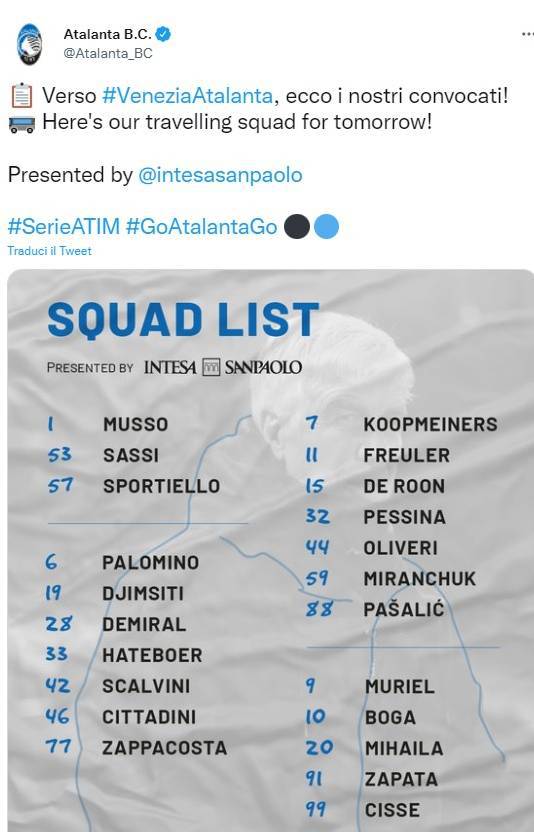Click the blue verified badge icon
The height and width of the screenshot is (832, 534).
point(163,34)
